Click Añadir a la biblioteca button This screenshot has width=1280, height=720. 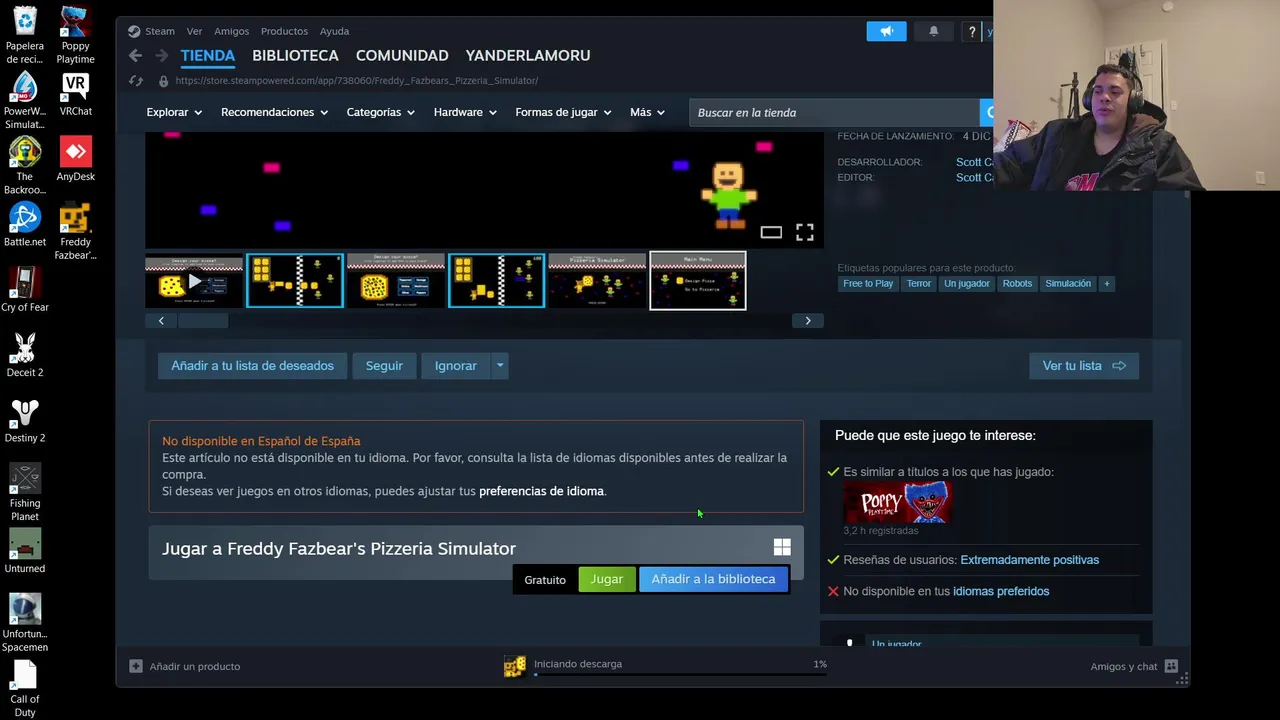tap(713, 579)
